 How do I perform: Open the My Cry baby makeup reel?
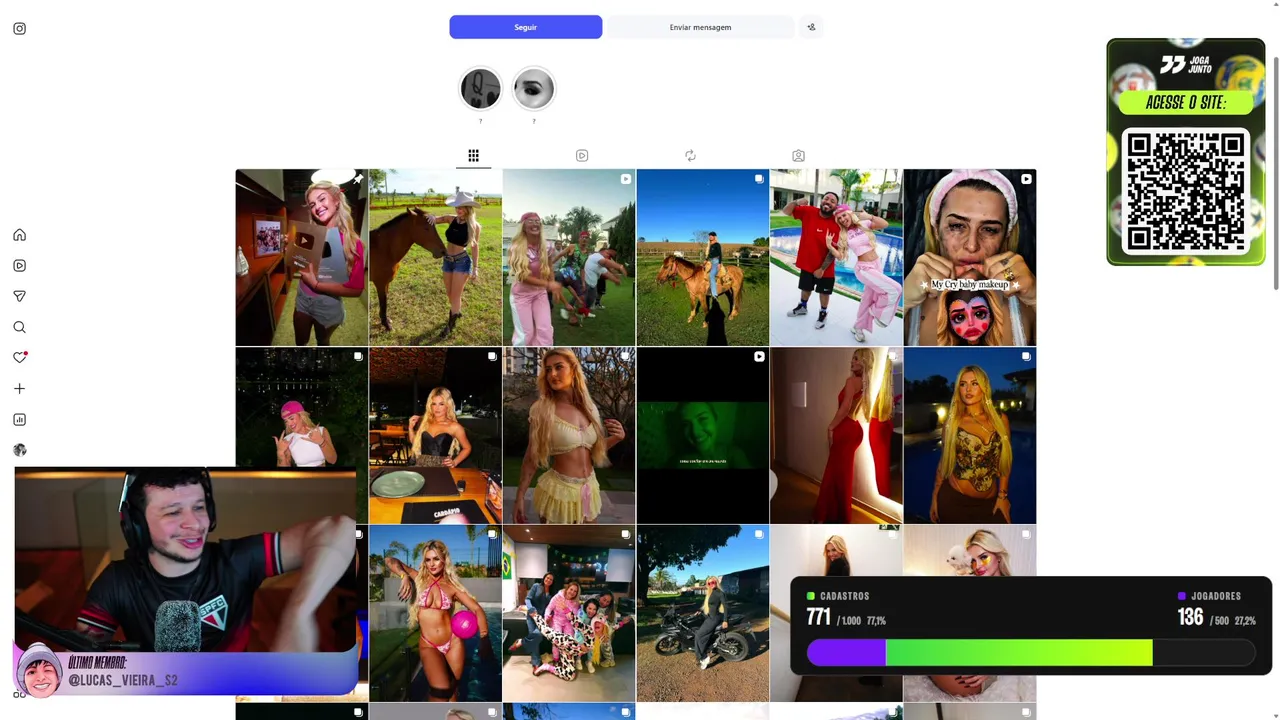click(x=970, y=257)
